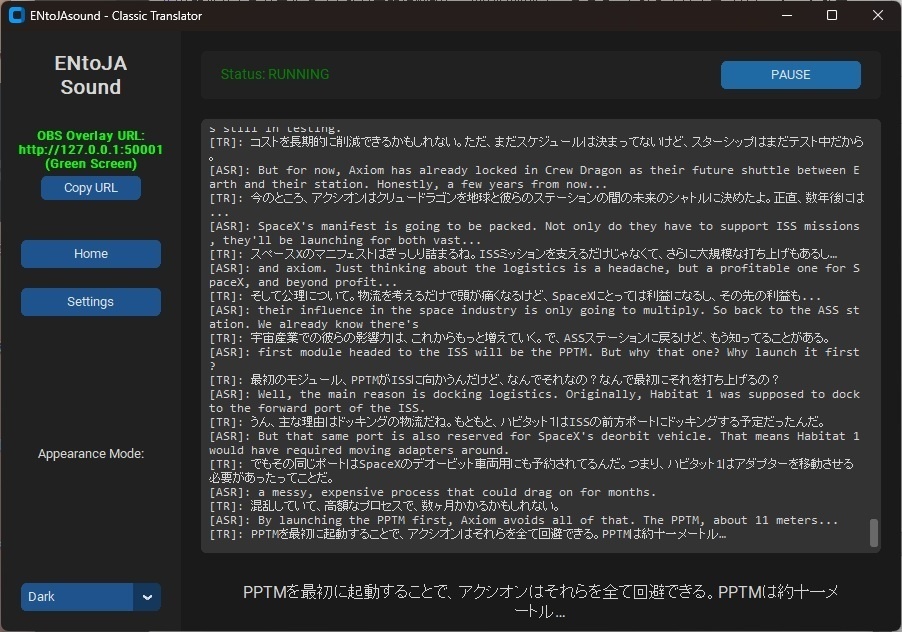Click the ASR line "SpaceX's manifest is going to be packed"
Image resolution: width=902 pixels, height=632 pixels.
pyautogui.click(x=534, y=233)
